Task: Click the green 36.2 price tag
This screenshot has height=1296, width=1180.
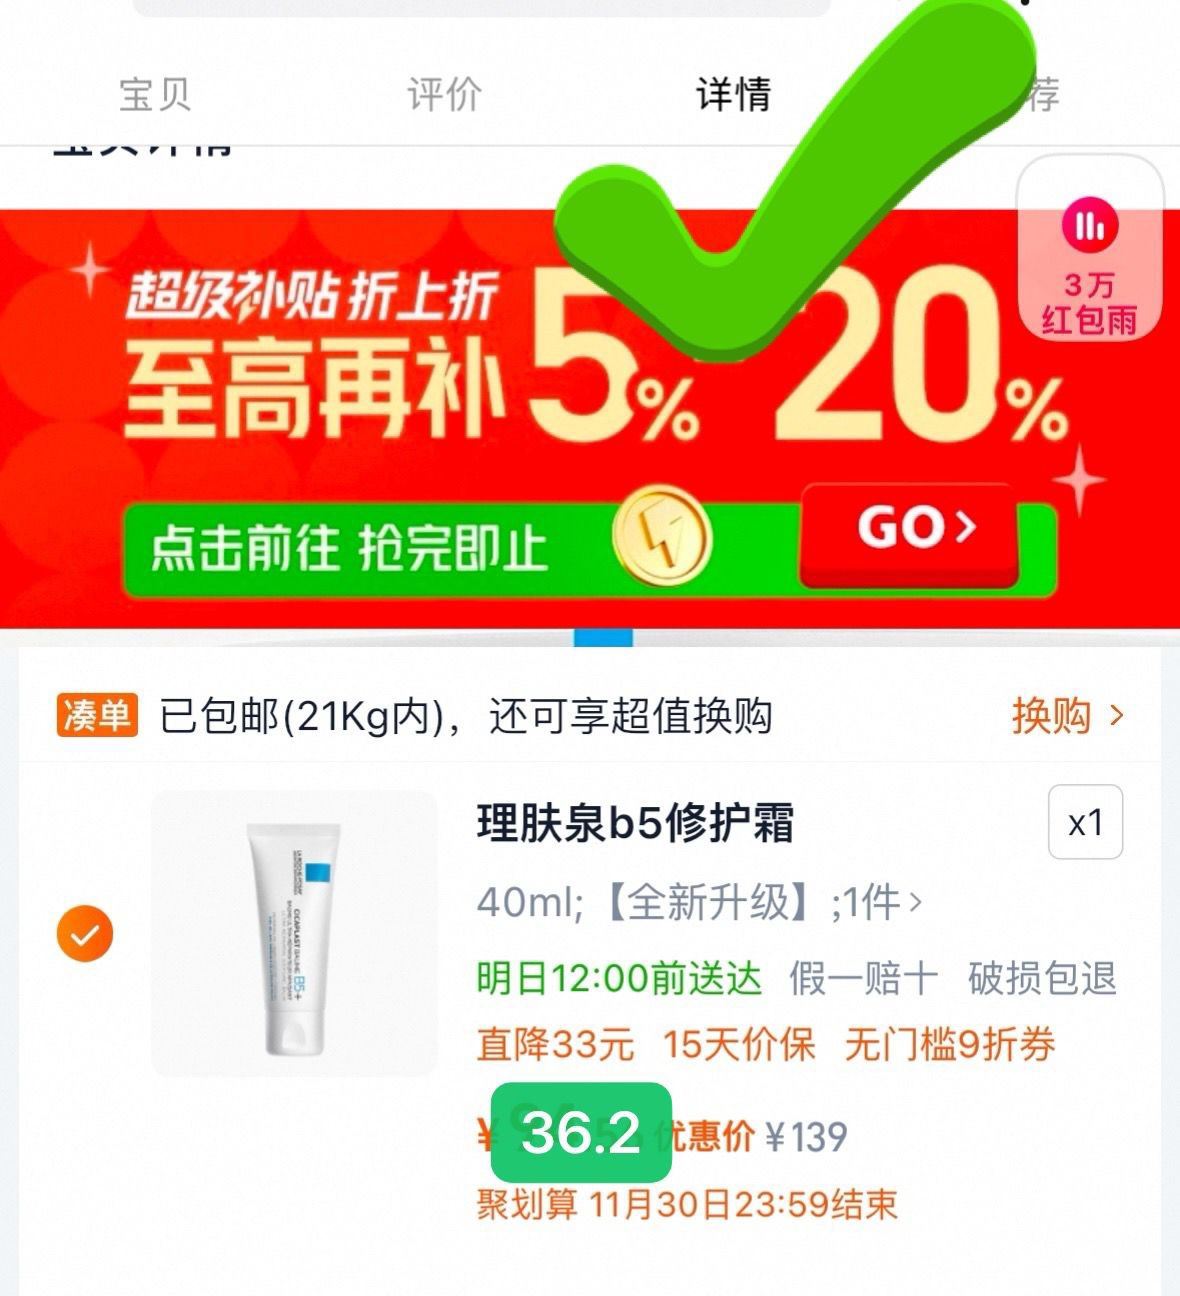Action: click(x=580, y=1132)
